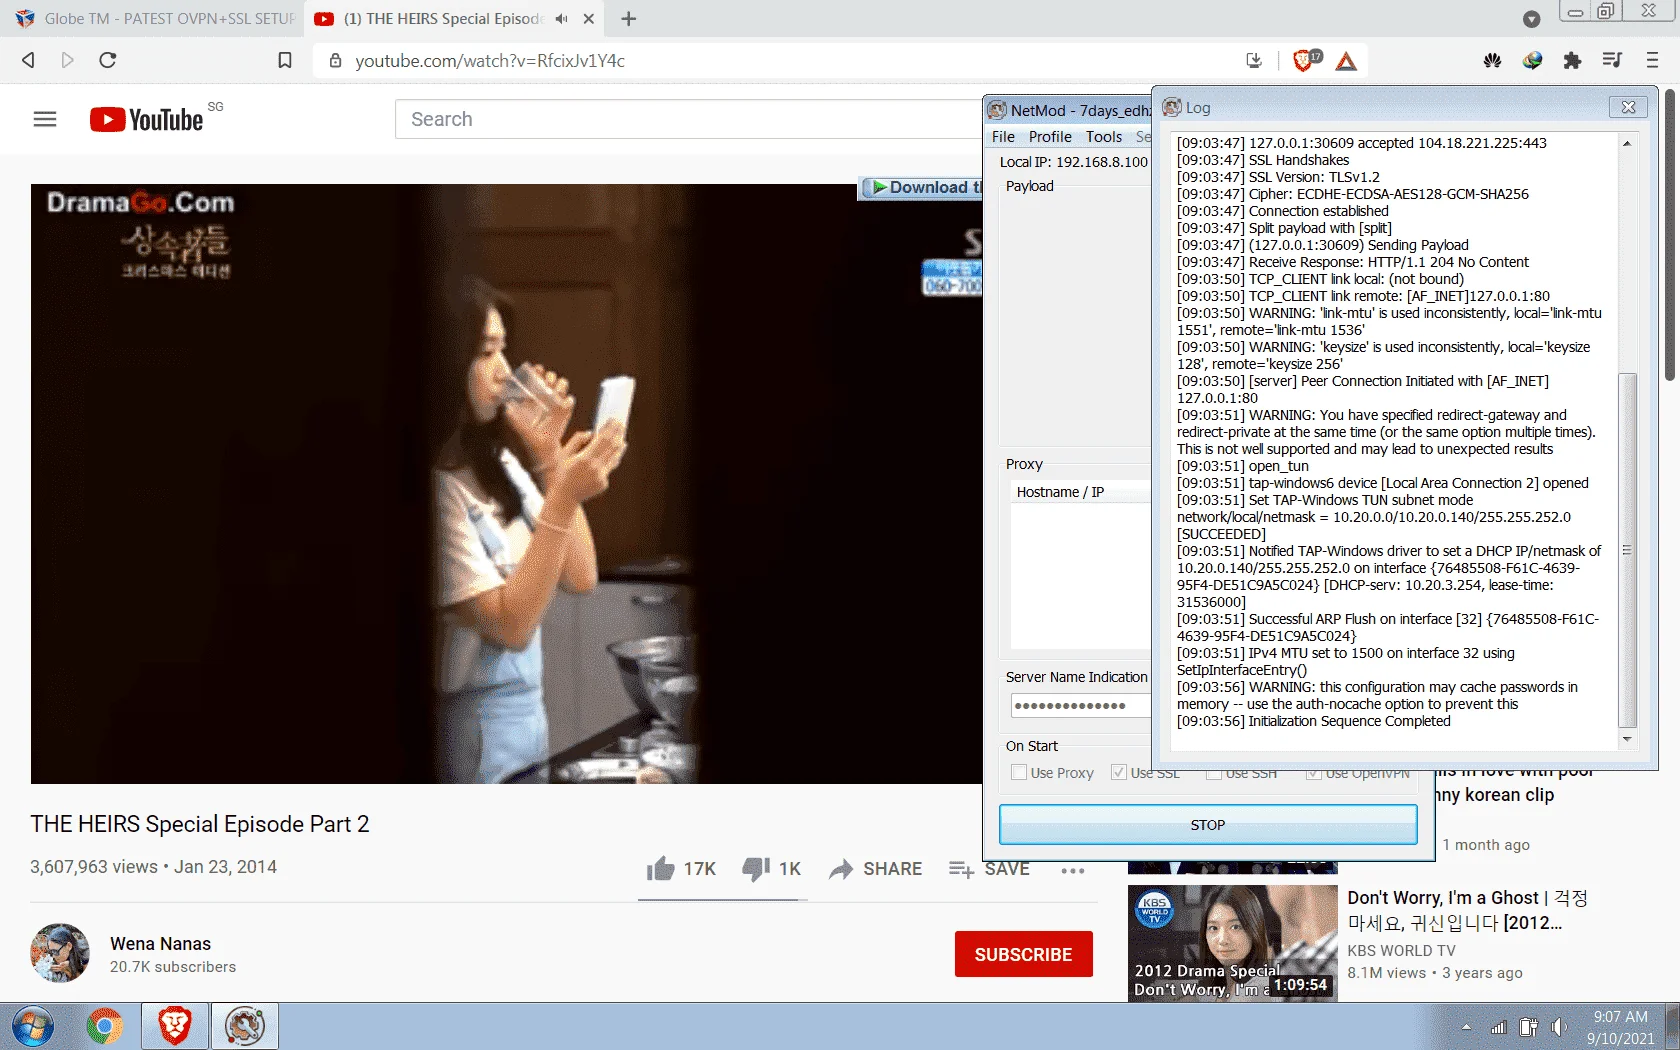Viewport: 1680px width, 1050px height.
Task: Open a new browser tab
Action: (x=628, y=19)
